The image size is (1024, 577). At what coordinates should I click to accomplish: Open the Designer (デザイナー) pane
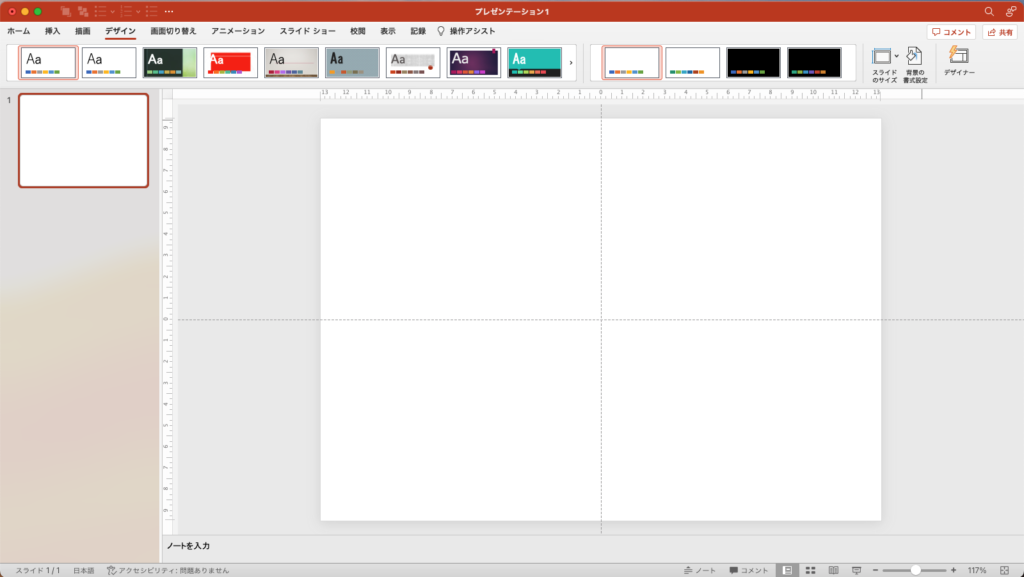959,62
